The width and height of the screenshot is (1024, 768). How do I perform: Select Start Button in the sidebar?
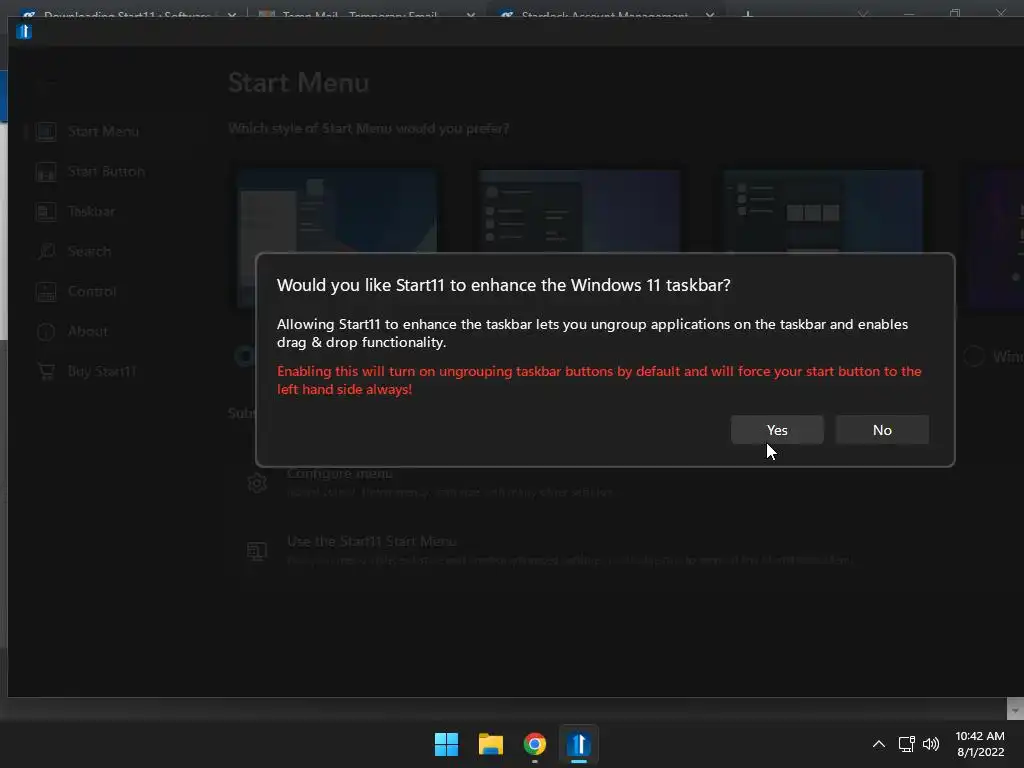pos(104,172)
